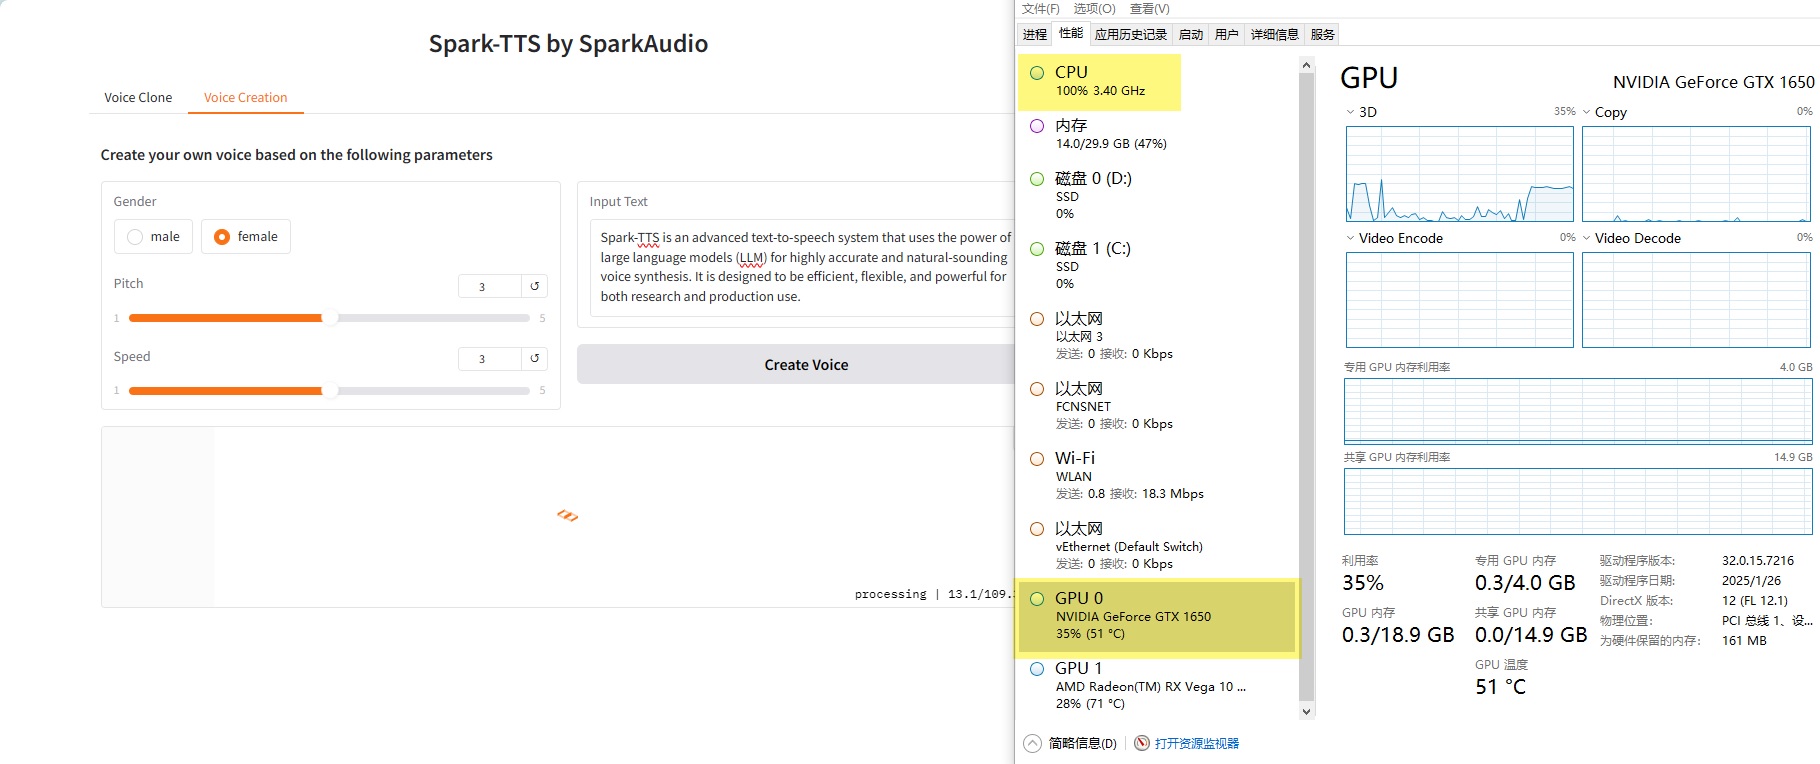
Task: Select the FCNSNET ethernet entry
Action: (x=1157, y=405)
